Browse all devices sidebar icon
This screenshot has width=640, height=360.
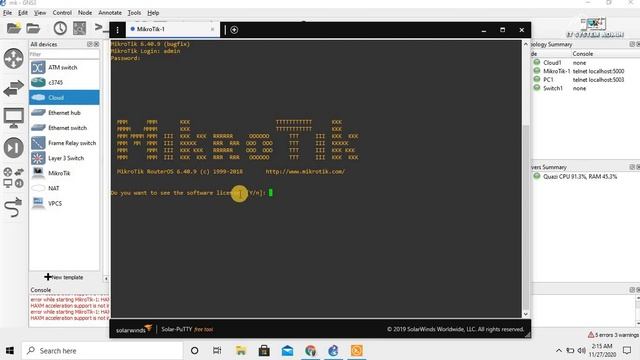click(13, 177)
